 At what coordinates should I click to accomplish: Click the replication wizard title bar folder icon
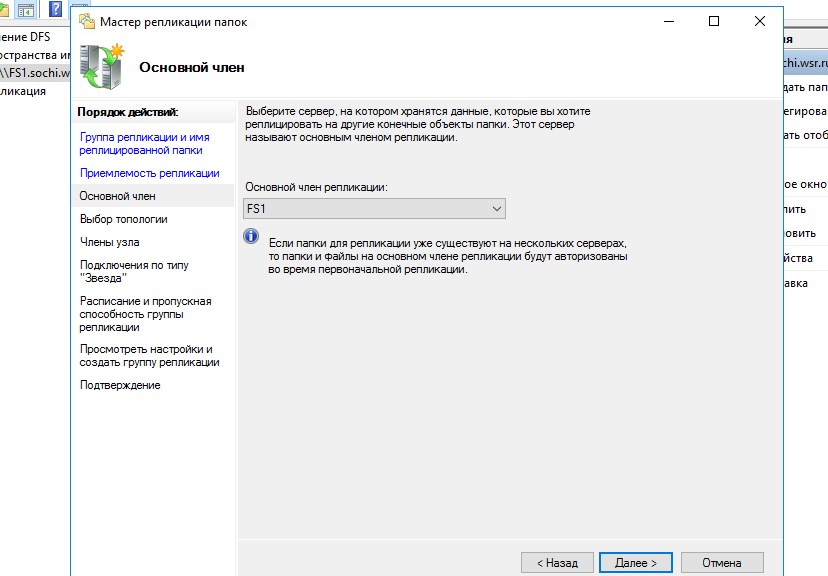[x=87, y=22]
